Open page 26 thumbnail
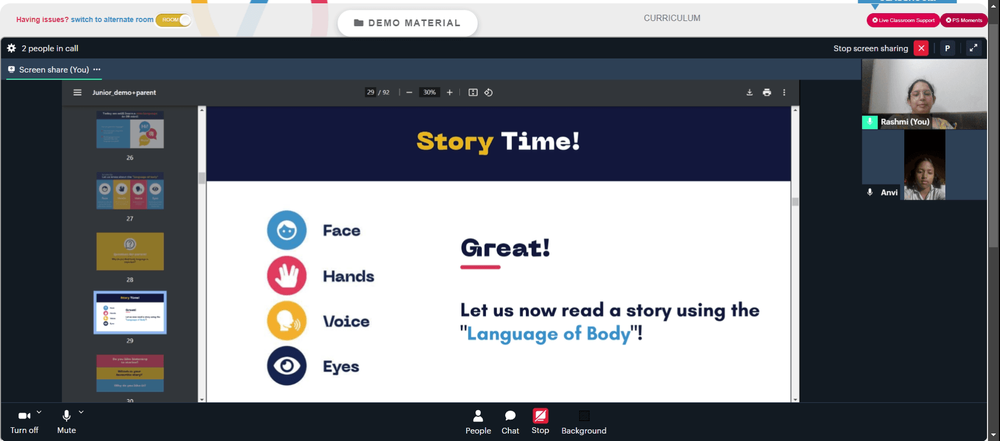 pos(130,130)
